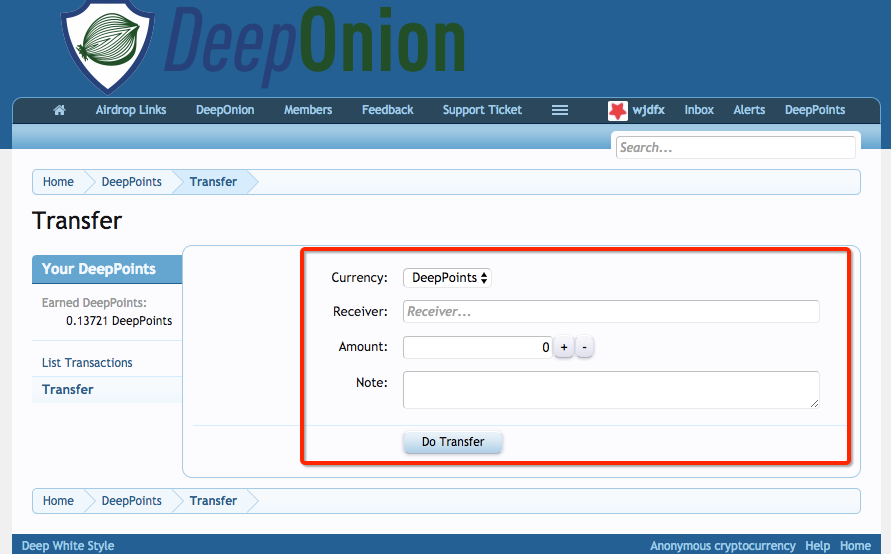Open wjdfx's red star avatar
Screen dimensions: 891x554
618,110
